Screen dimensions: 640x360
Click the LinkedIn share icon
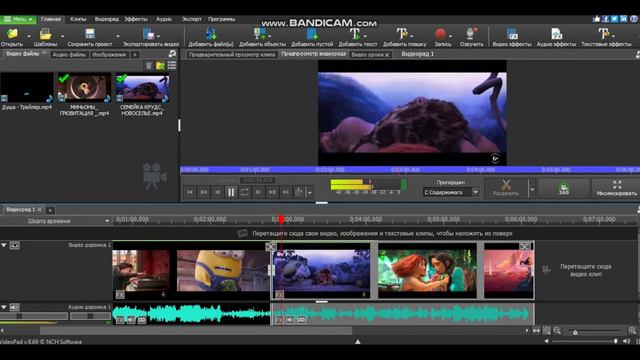tap(624, 19)
